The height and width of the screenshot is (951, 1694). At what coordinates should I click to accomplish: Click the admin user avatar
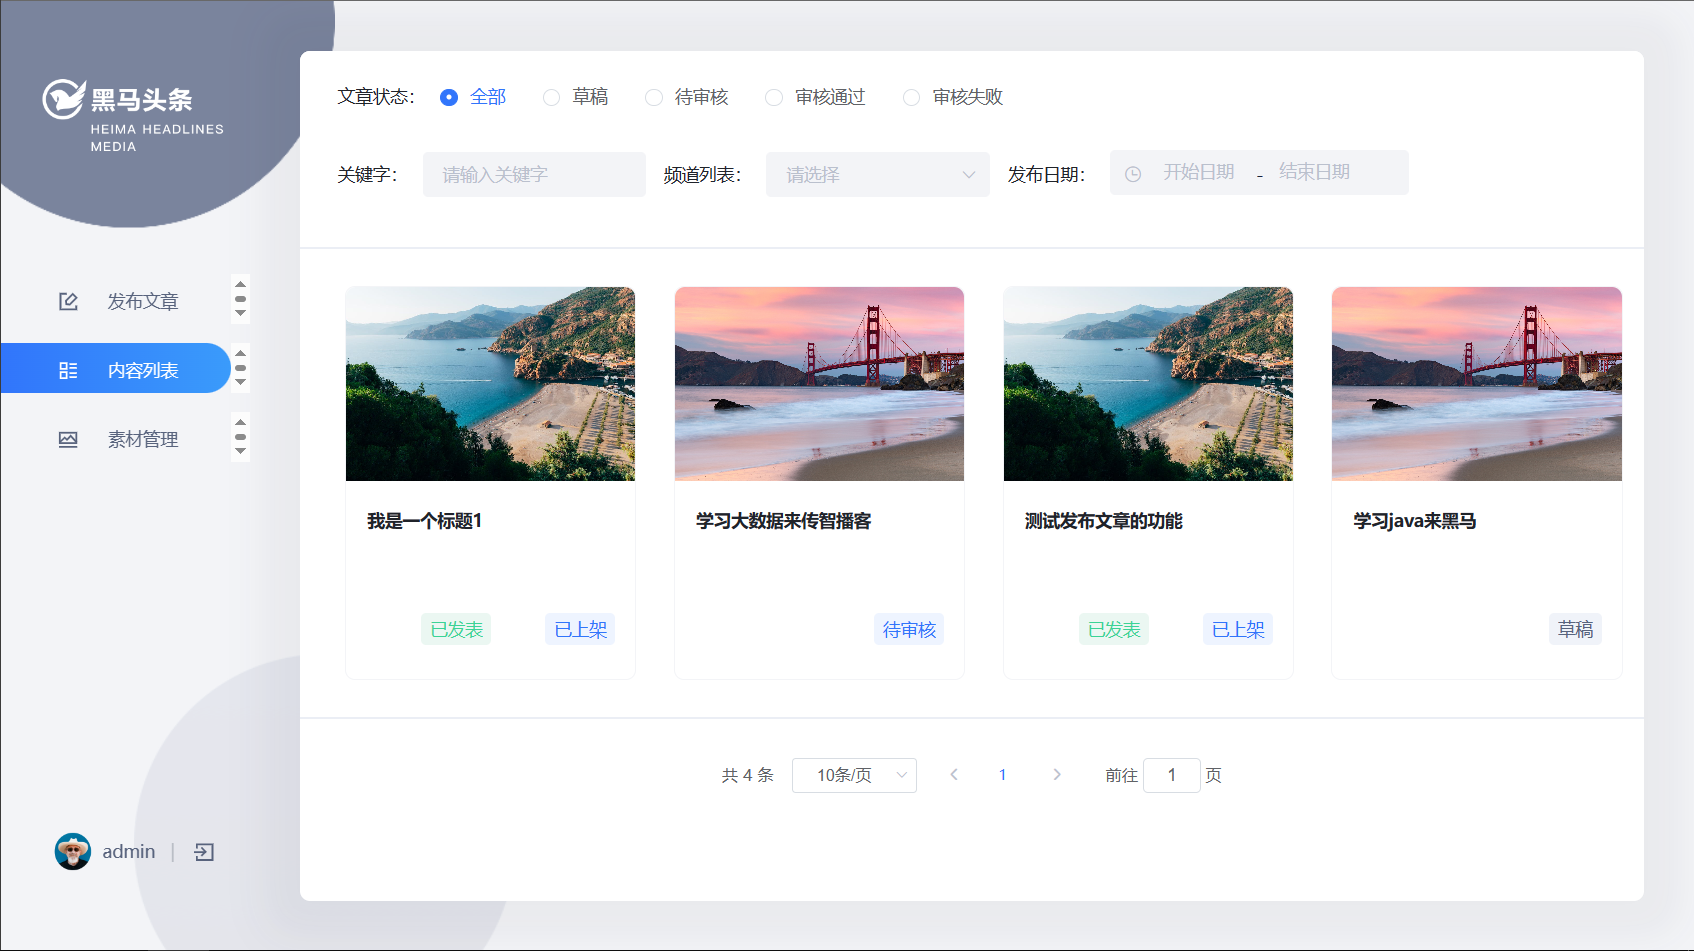[x=72, y=852]
